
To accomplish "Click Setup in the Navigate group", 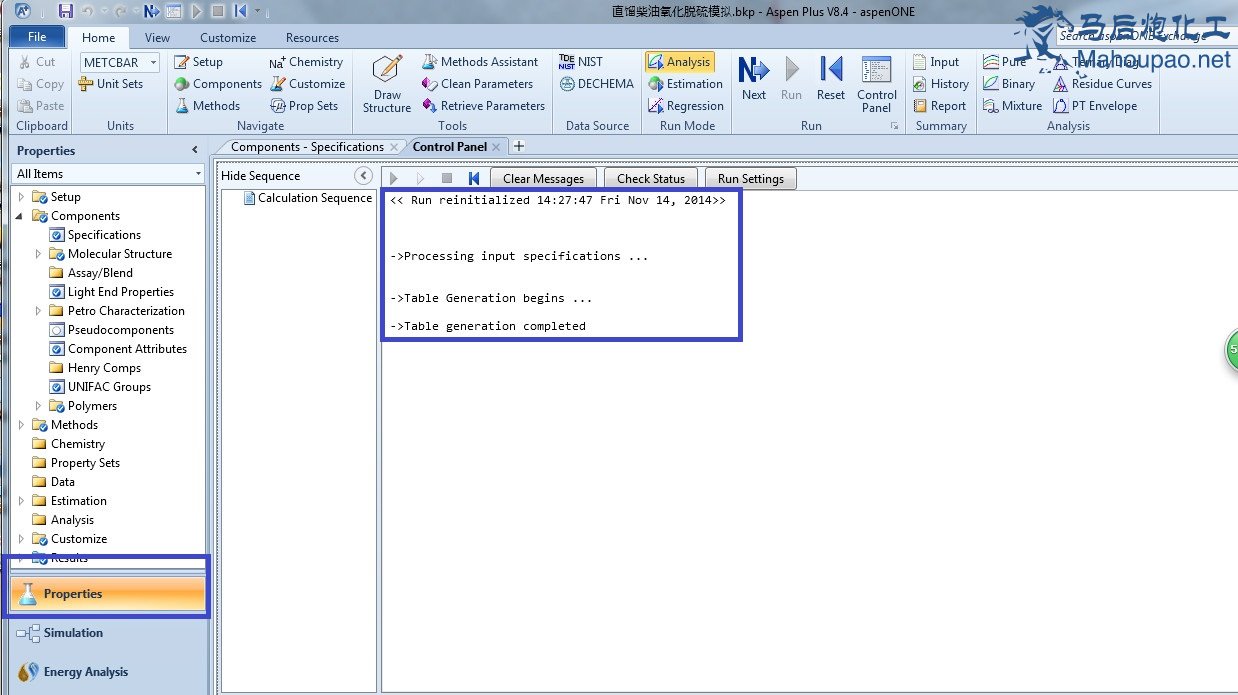I will 199,62.
